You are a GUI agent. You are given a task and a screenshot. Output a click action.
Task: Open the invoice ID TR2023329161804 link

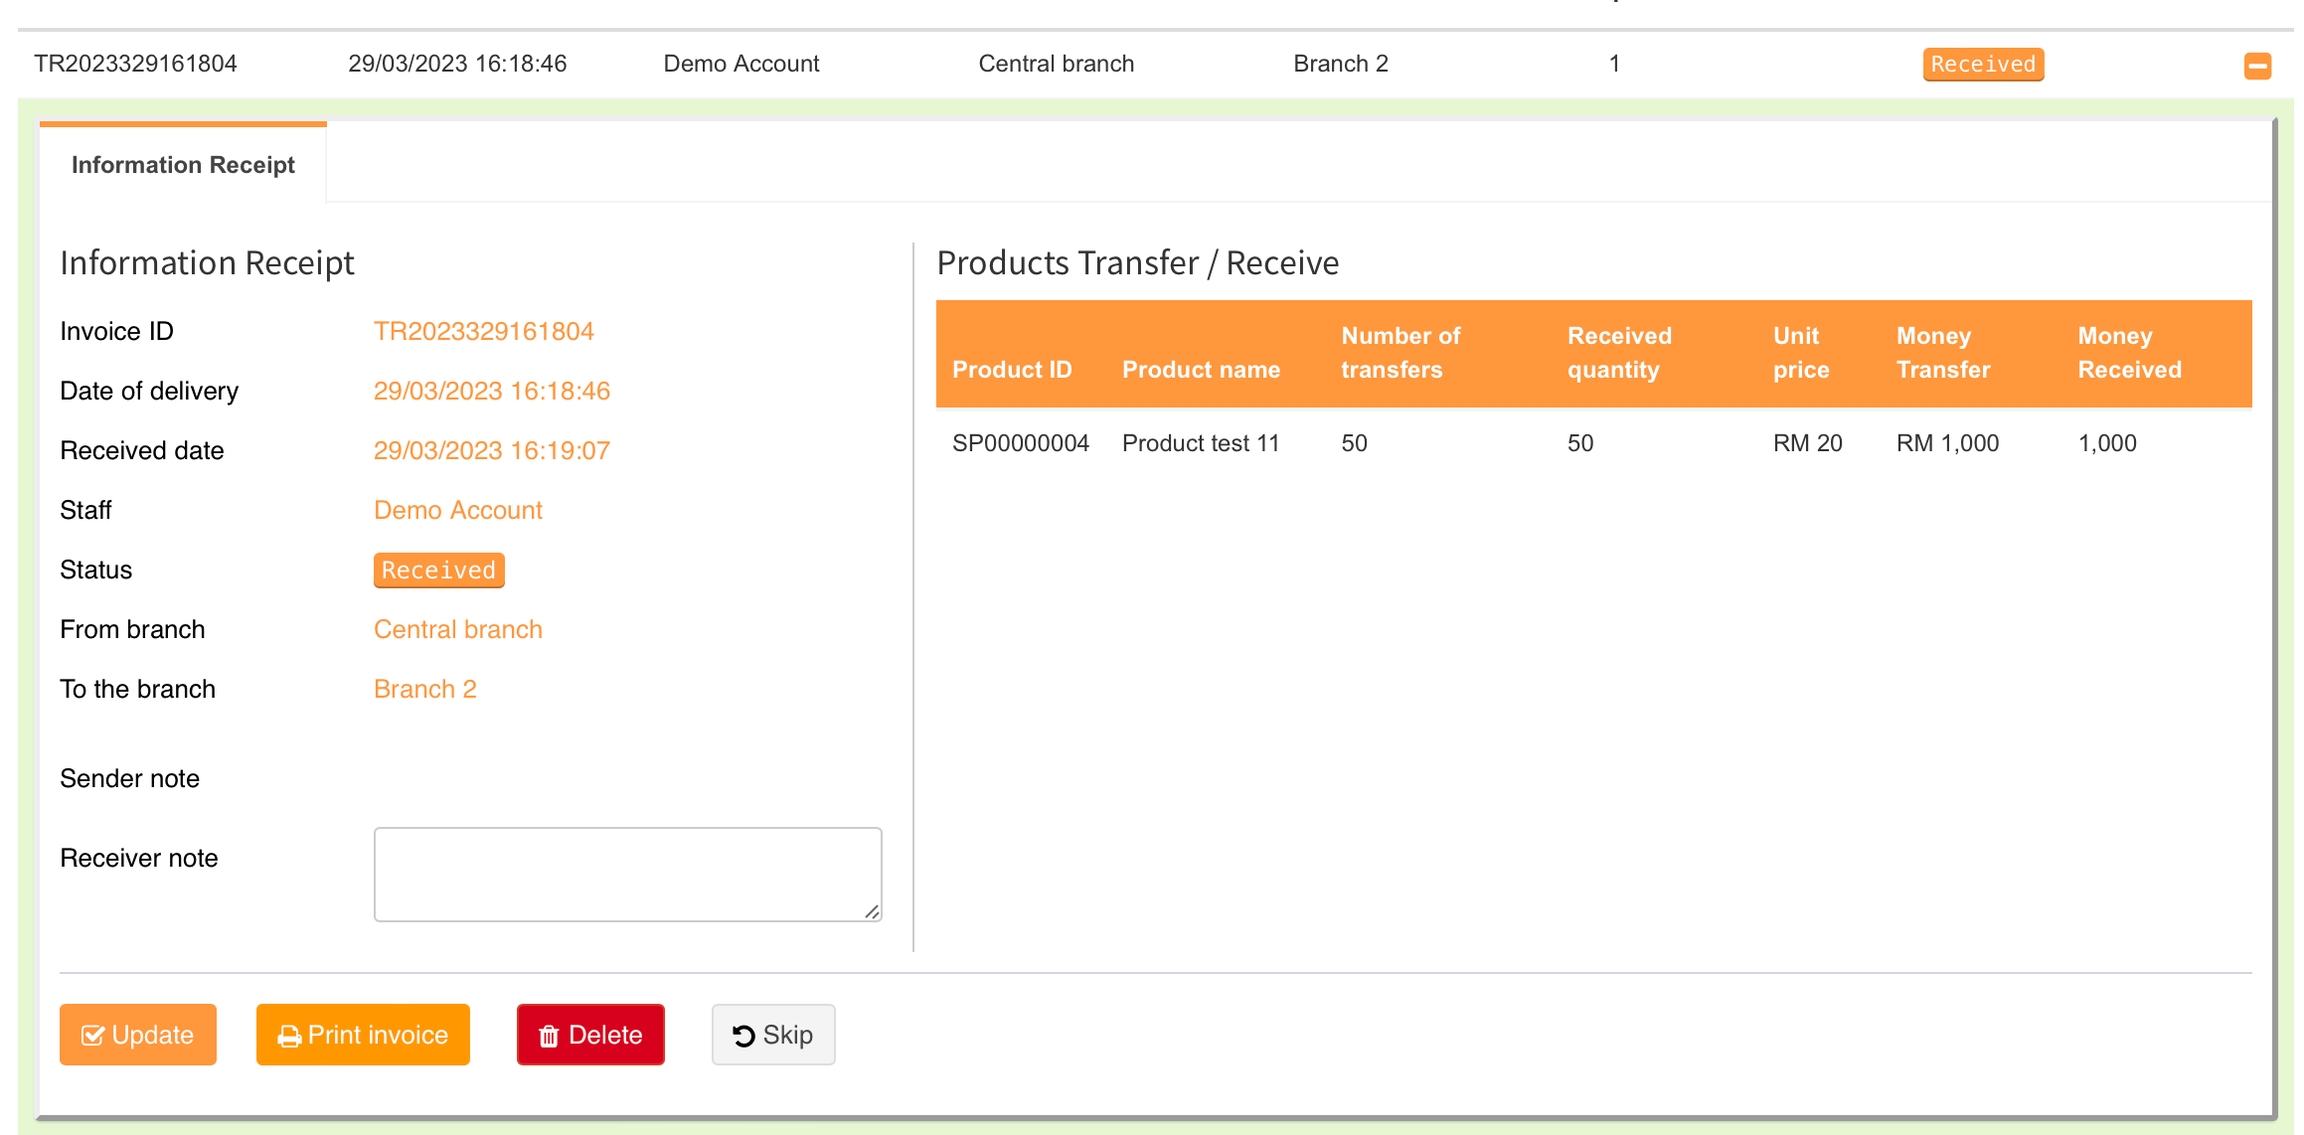(483, 331)
